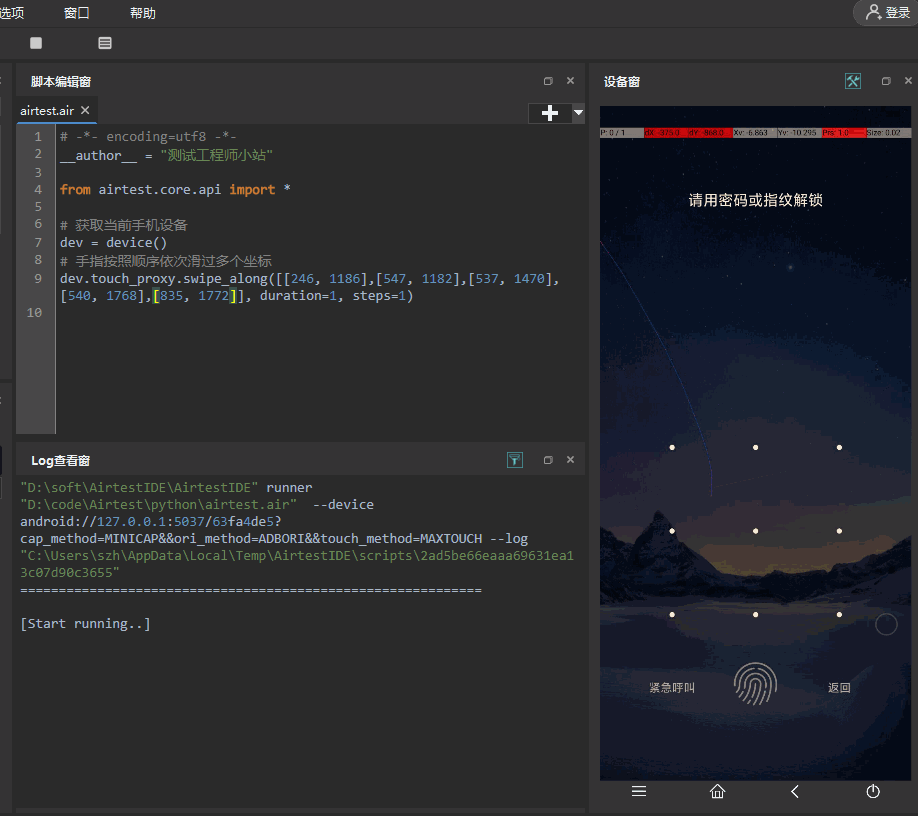Tap the middle-right pattern lock dot

coord(839,532)
